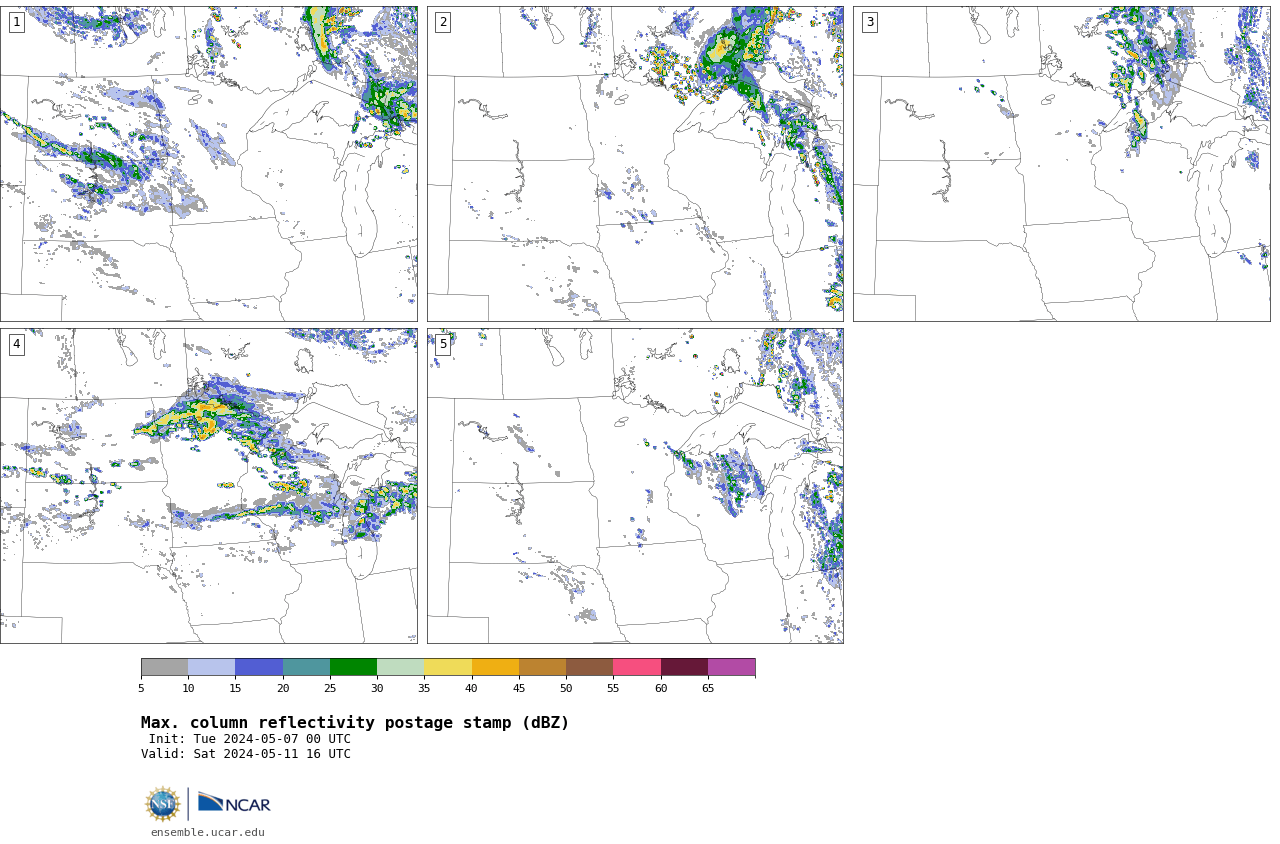The height and width of the screenshot is (844, 1280).
Task: Click the colorbar tick label 60
Action: coord(661,688)
